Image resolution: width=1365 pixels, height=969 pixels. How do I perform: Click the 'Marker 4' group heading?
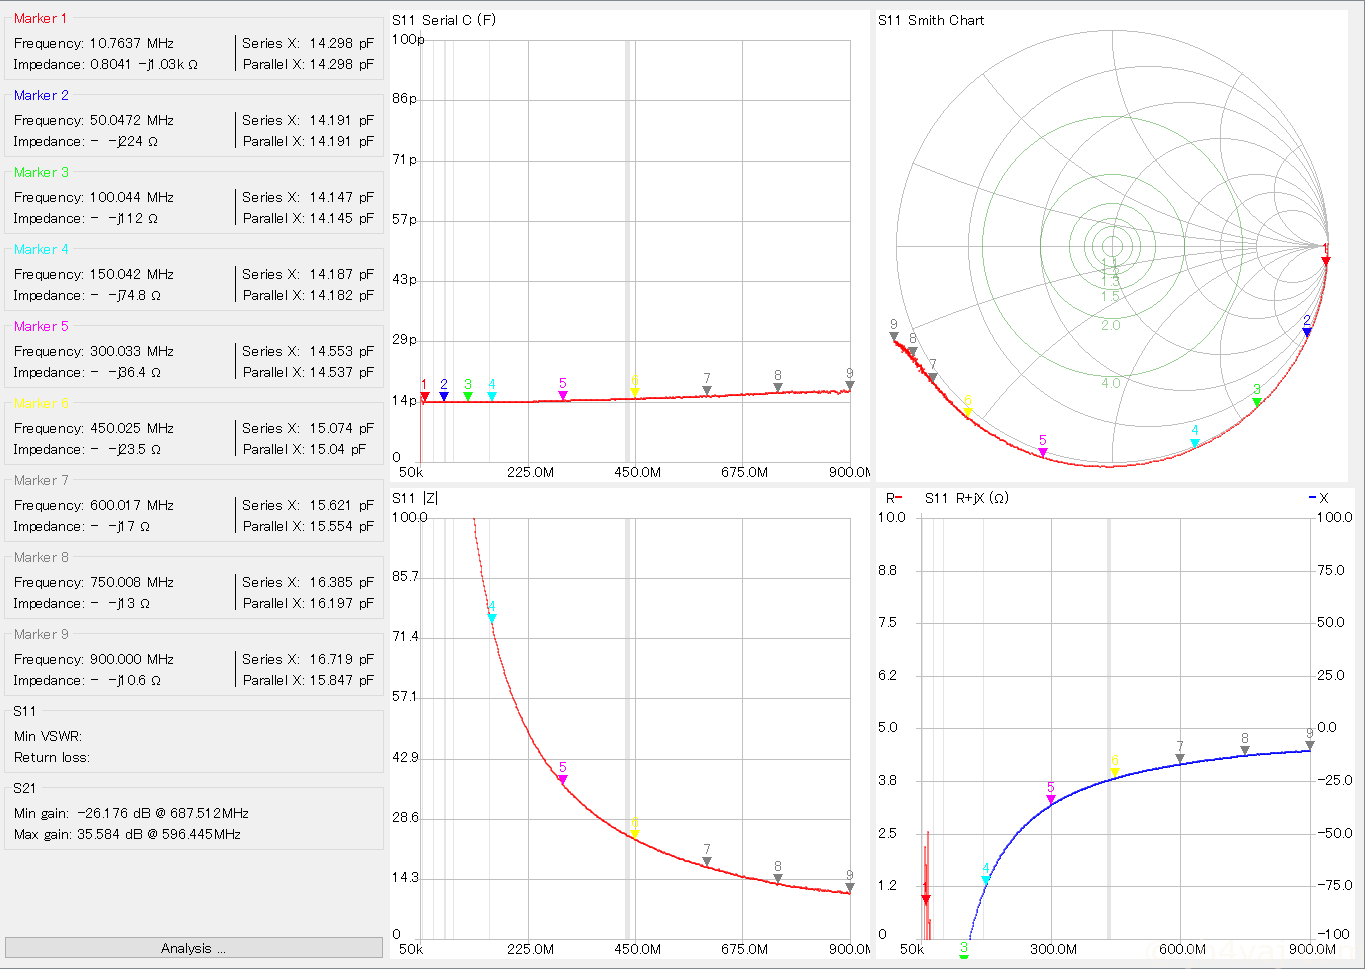coord(41,249)
